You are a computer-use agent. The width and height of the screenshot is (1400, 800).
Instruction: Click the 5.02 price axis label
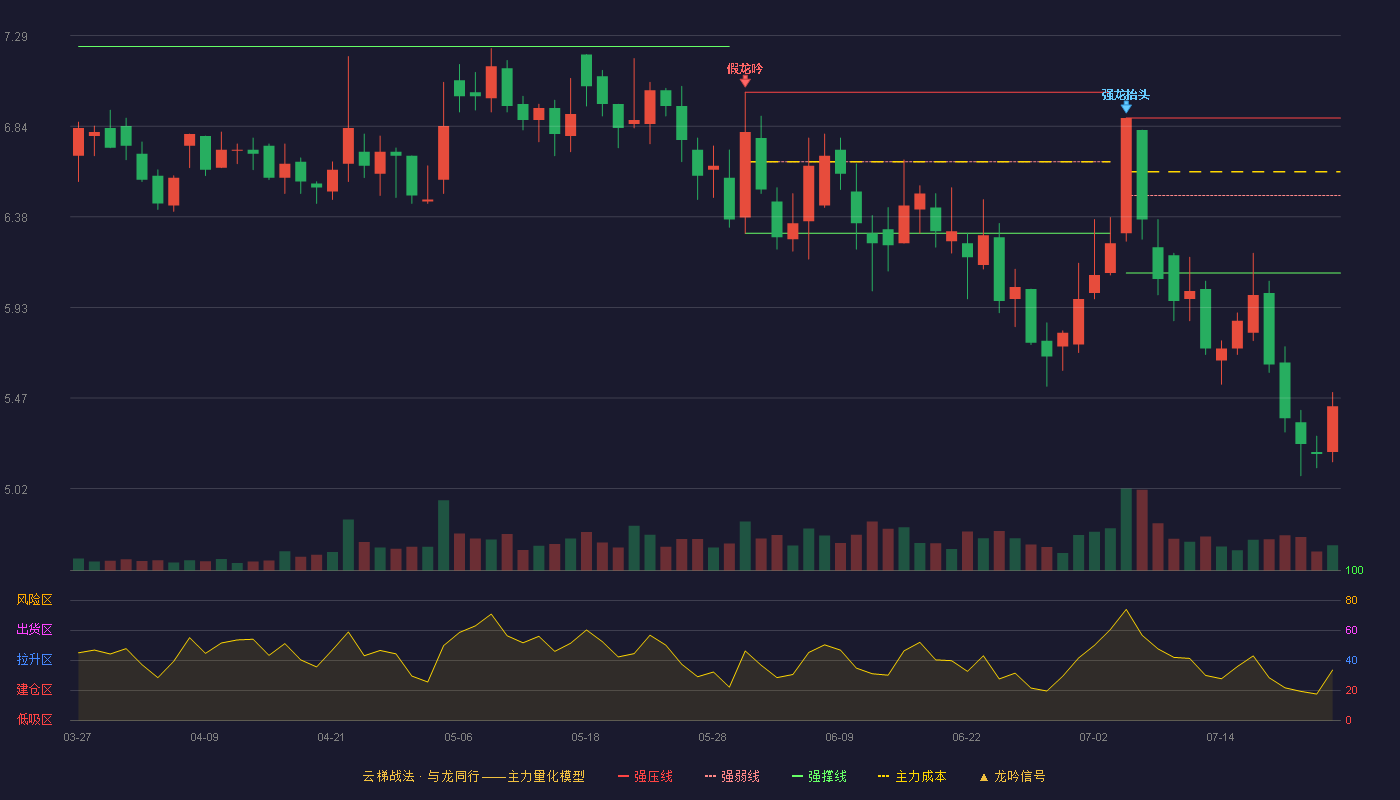[x=16, y=490]
